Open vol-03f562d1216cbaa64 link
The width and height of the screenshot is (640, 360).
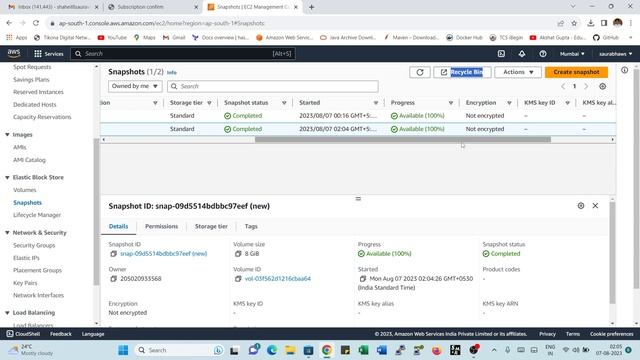click(x=278, y=279)
